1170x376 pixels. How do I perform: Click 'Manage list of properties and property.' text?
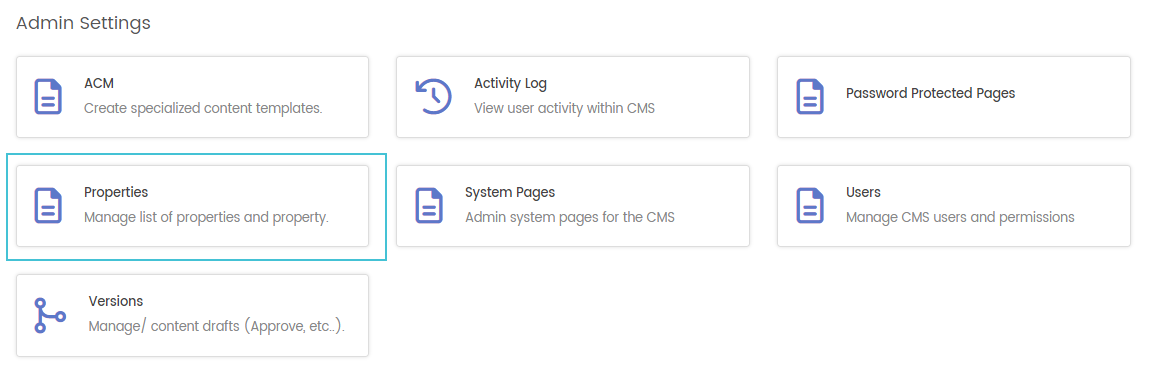(206, 218)
